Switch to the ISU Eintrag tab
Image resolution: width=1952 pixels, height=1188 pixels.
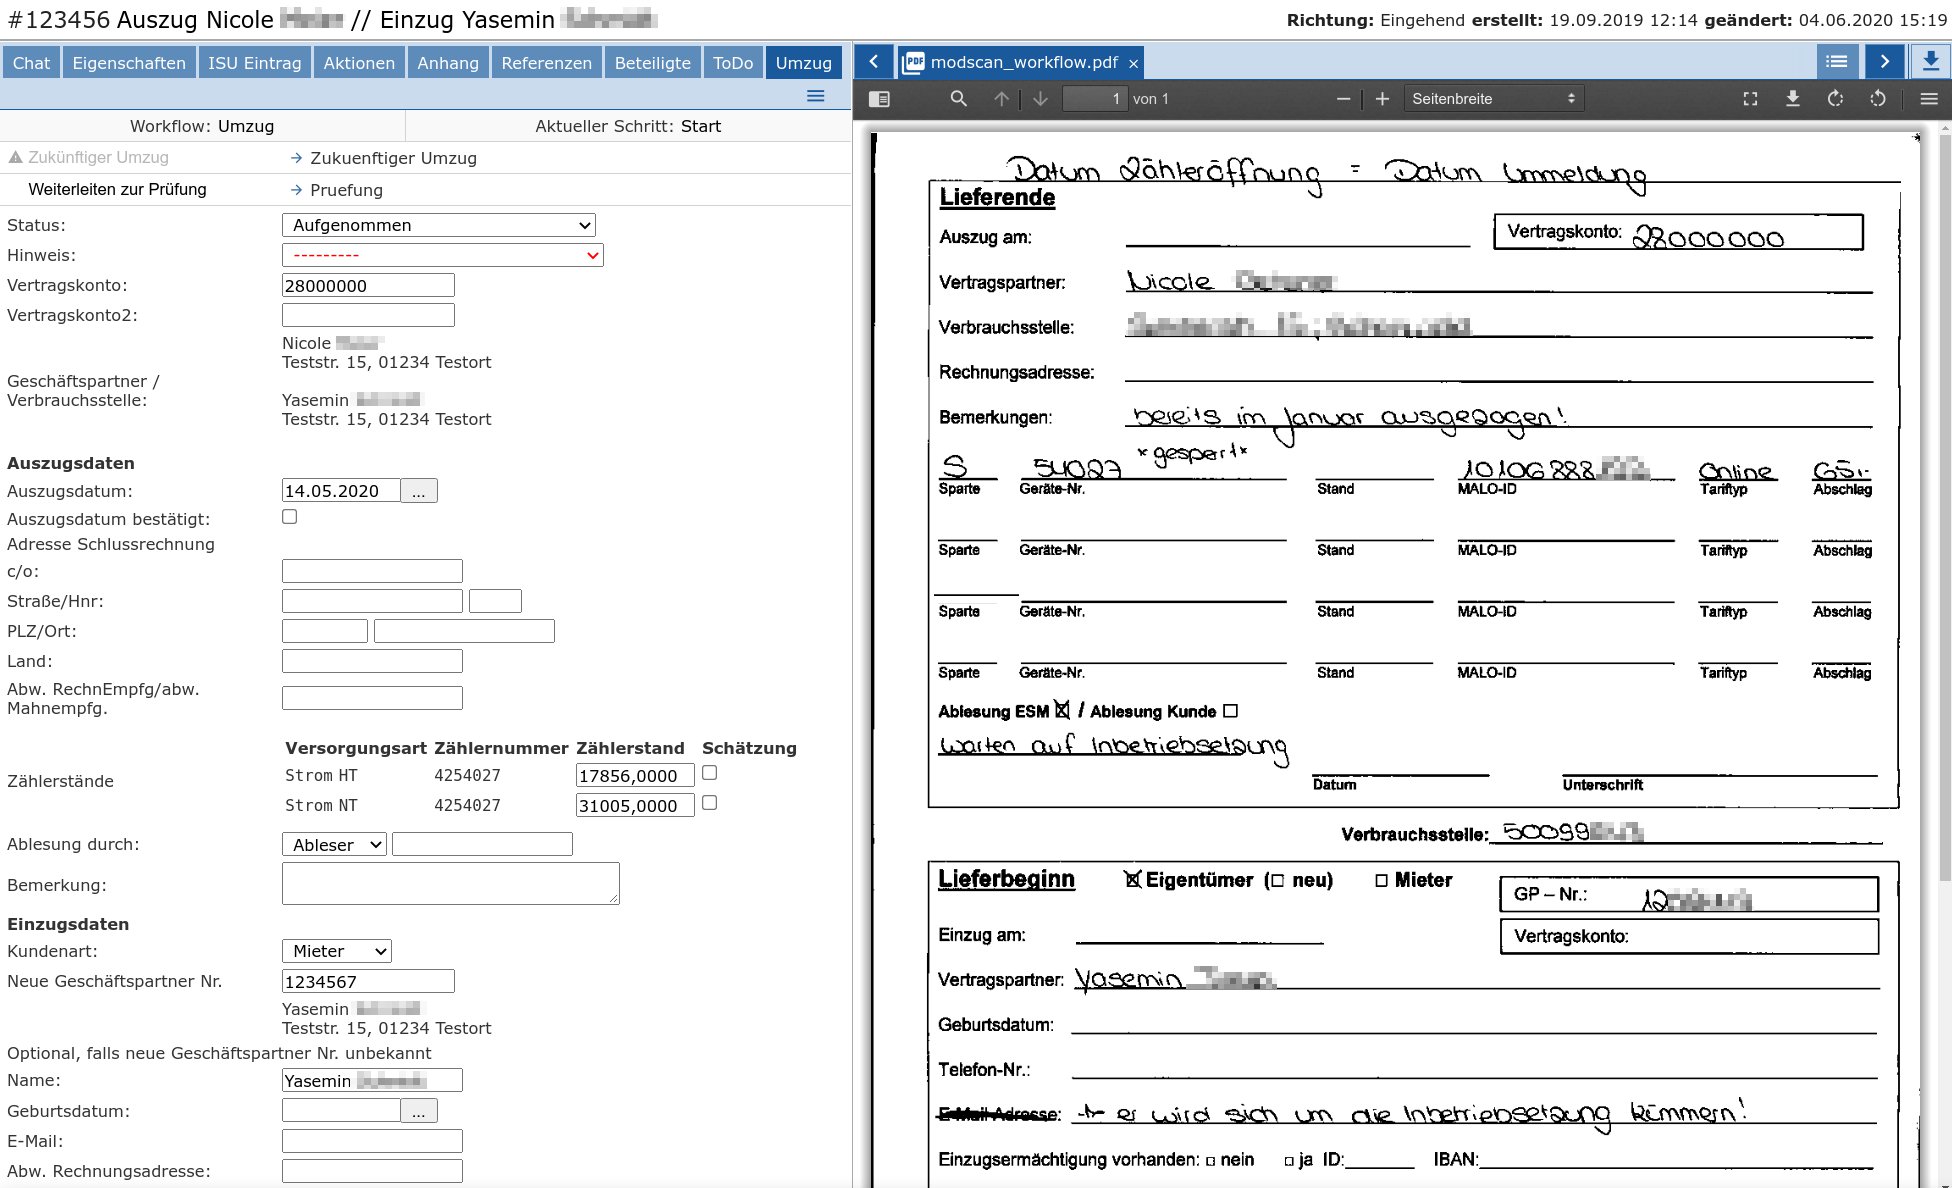pyautogui.click(x=255, y=63)
